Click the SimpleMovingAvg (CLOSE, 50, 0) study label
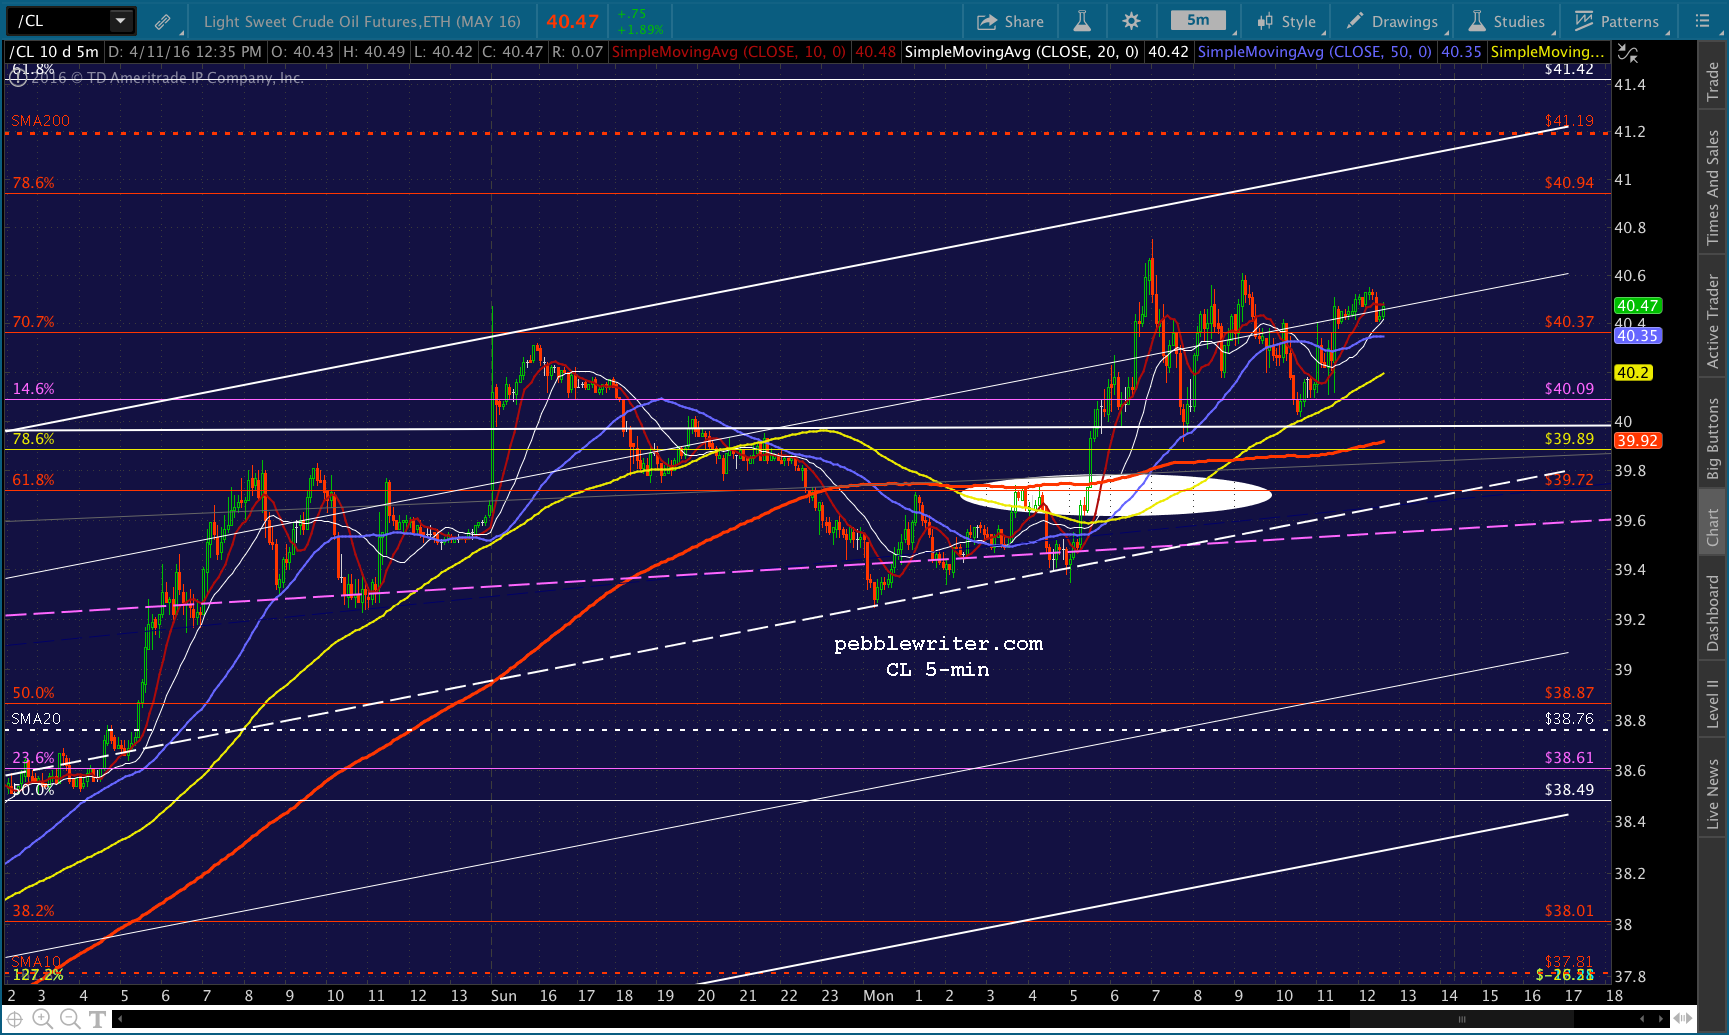Screen dimensions: 1729x1035 [x=1315, y=52]
